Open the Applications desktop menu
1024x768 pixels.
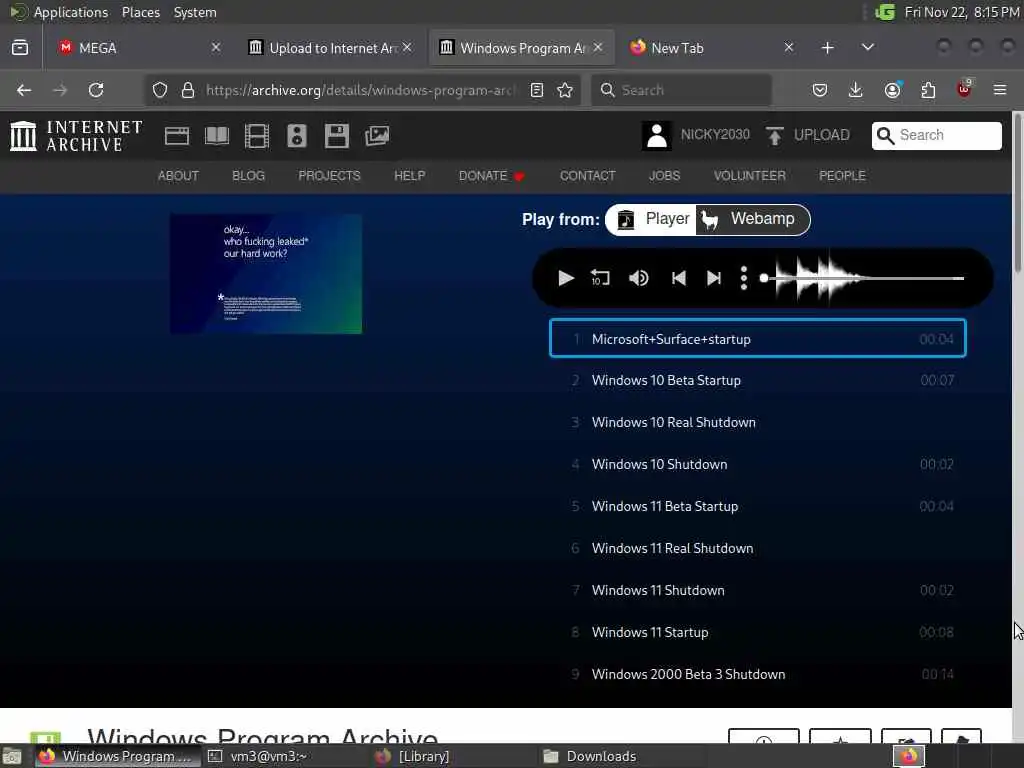pyautogui.click(x=71, y=12)
